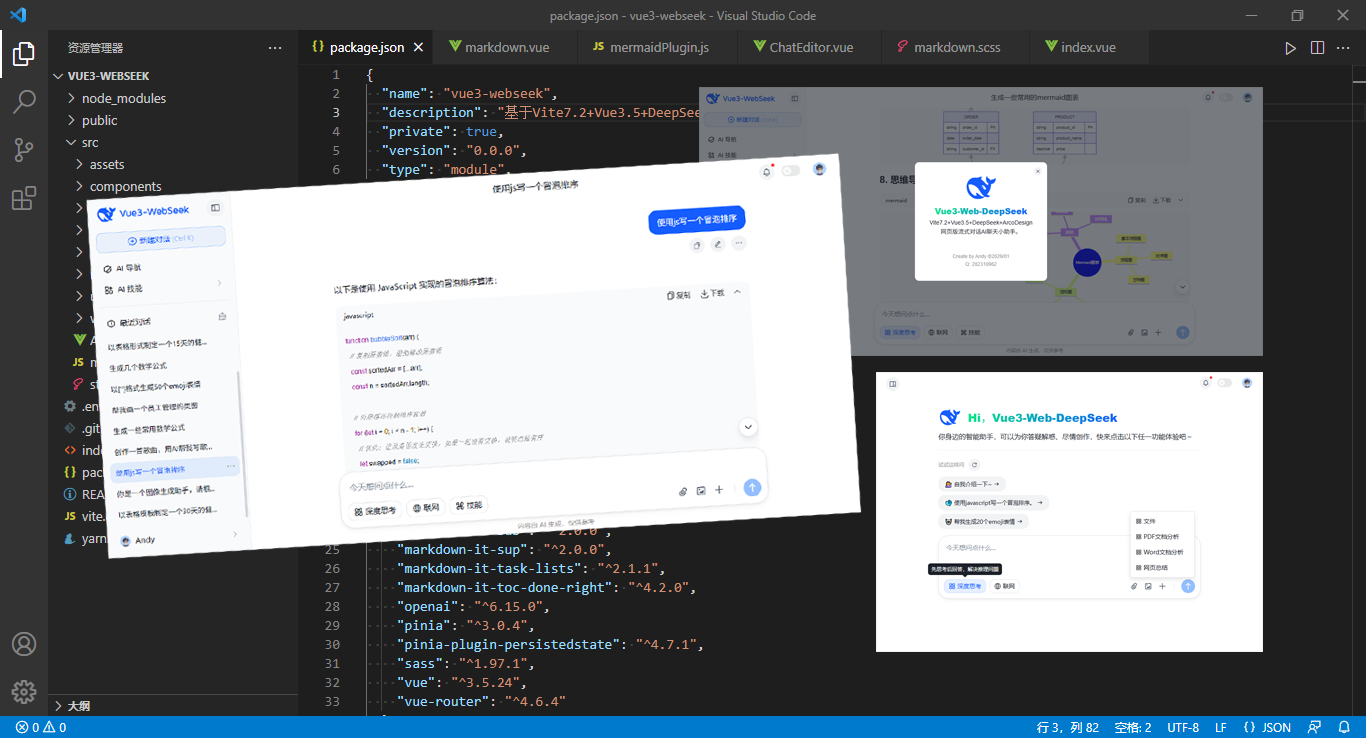Close the Vue3-Web-DeepSeek about dialog
This screenshot has width=1366, height=738.
click(x=1037, y=171)
